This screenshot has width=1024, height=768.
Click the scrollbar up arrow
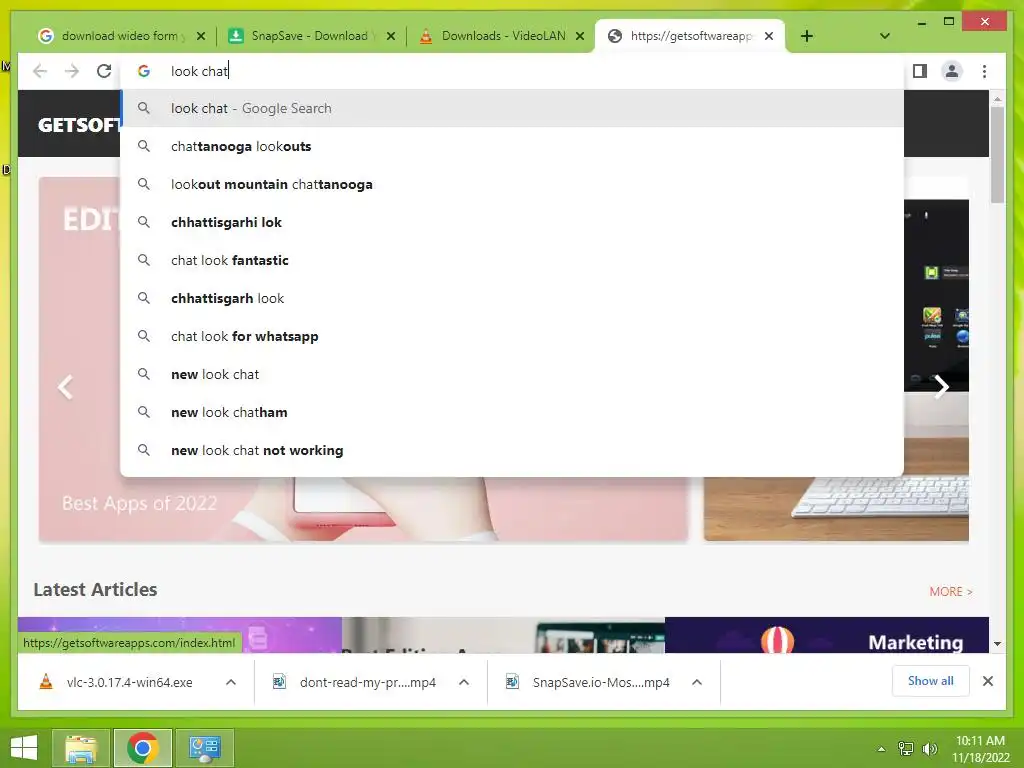click(x=997, y=99)
